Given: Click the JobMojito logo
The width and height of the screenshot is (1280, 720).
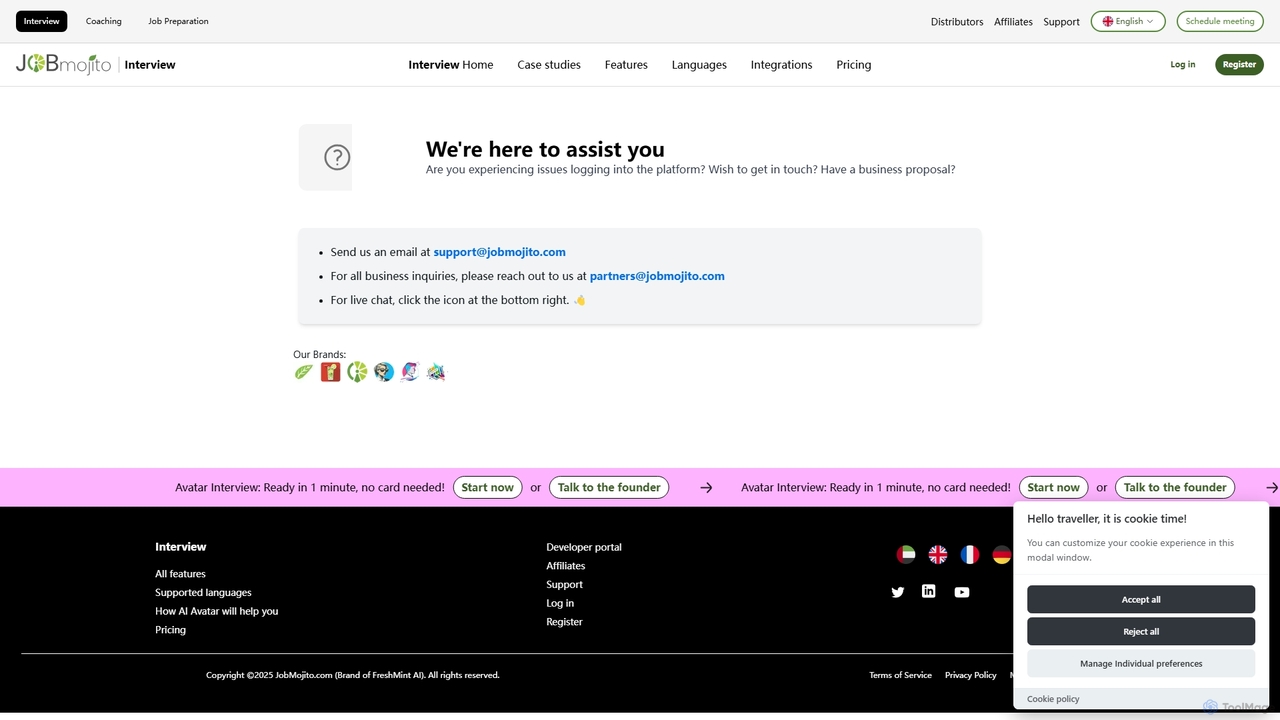Looking at the screenshot, I should [x=64, y=65].
